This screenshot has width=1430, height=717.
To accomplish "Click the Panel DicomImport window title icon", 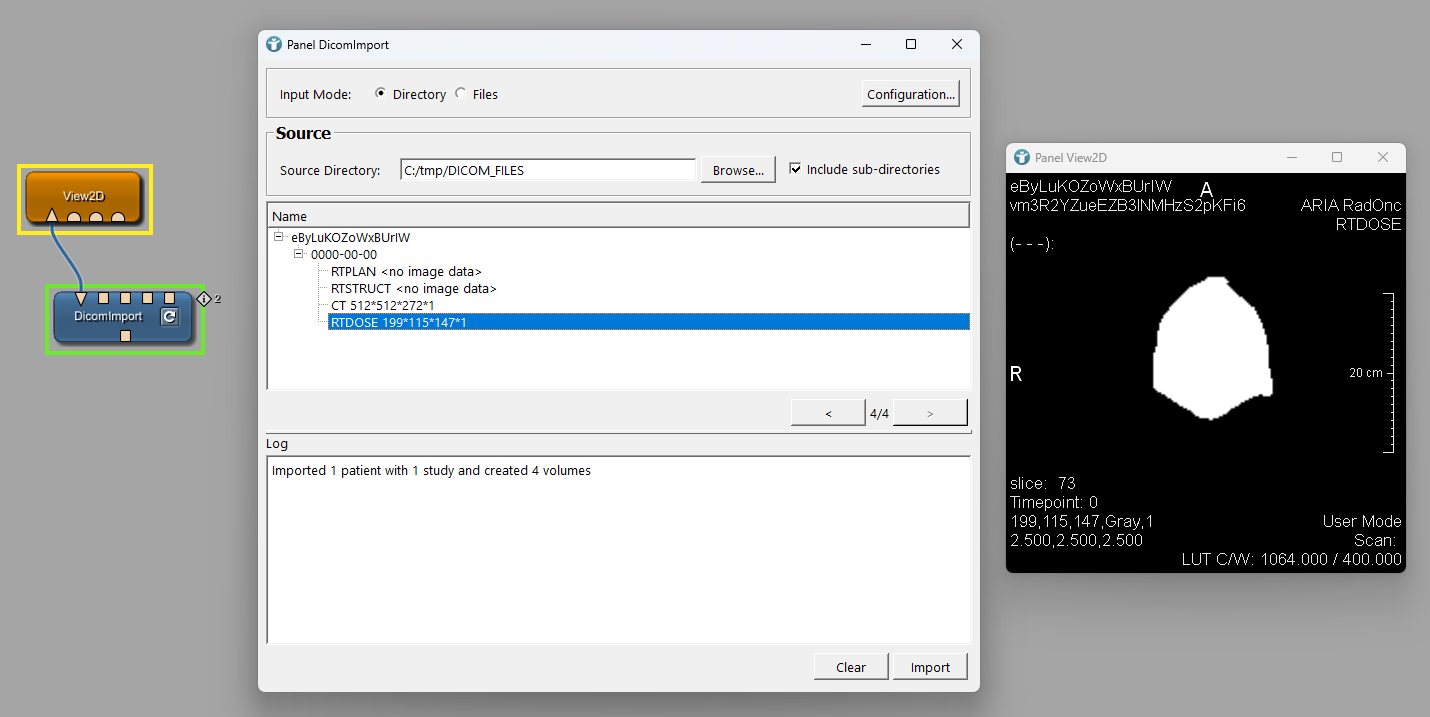I will coord(274,44).
